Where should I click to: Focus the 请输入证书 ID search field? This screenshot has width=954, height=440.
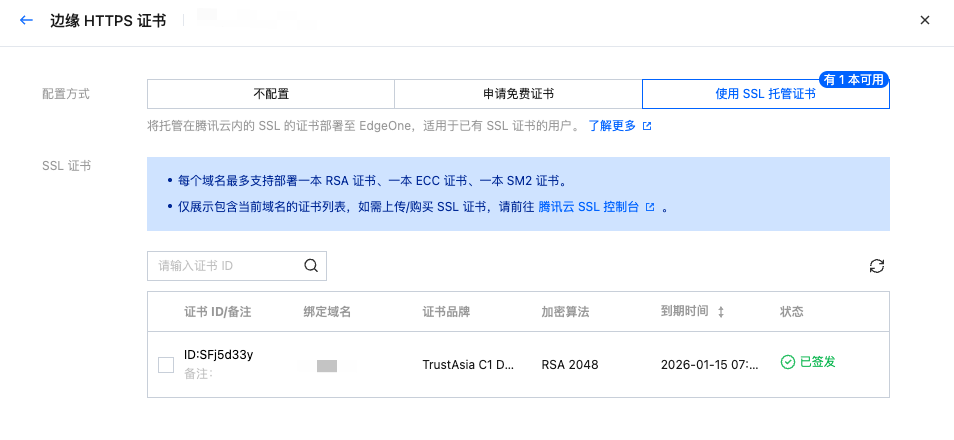pyautogui.click(x=226, y=266)
